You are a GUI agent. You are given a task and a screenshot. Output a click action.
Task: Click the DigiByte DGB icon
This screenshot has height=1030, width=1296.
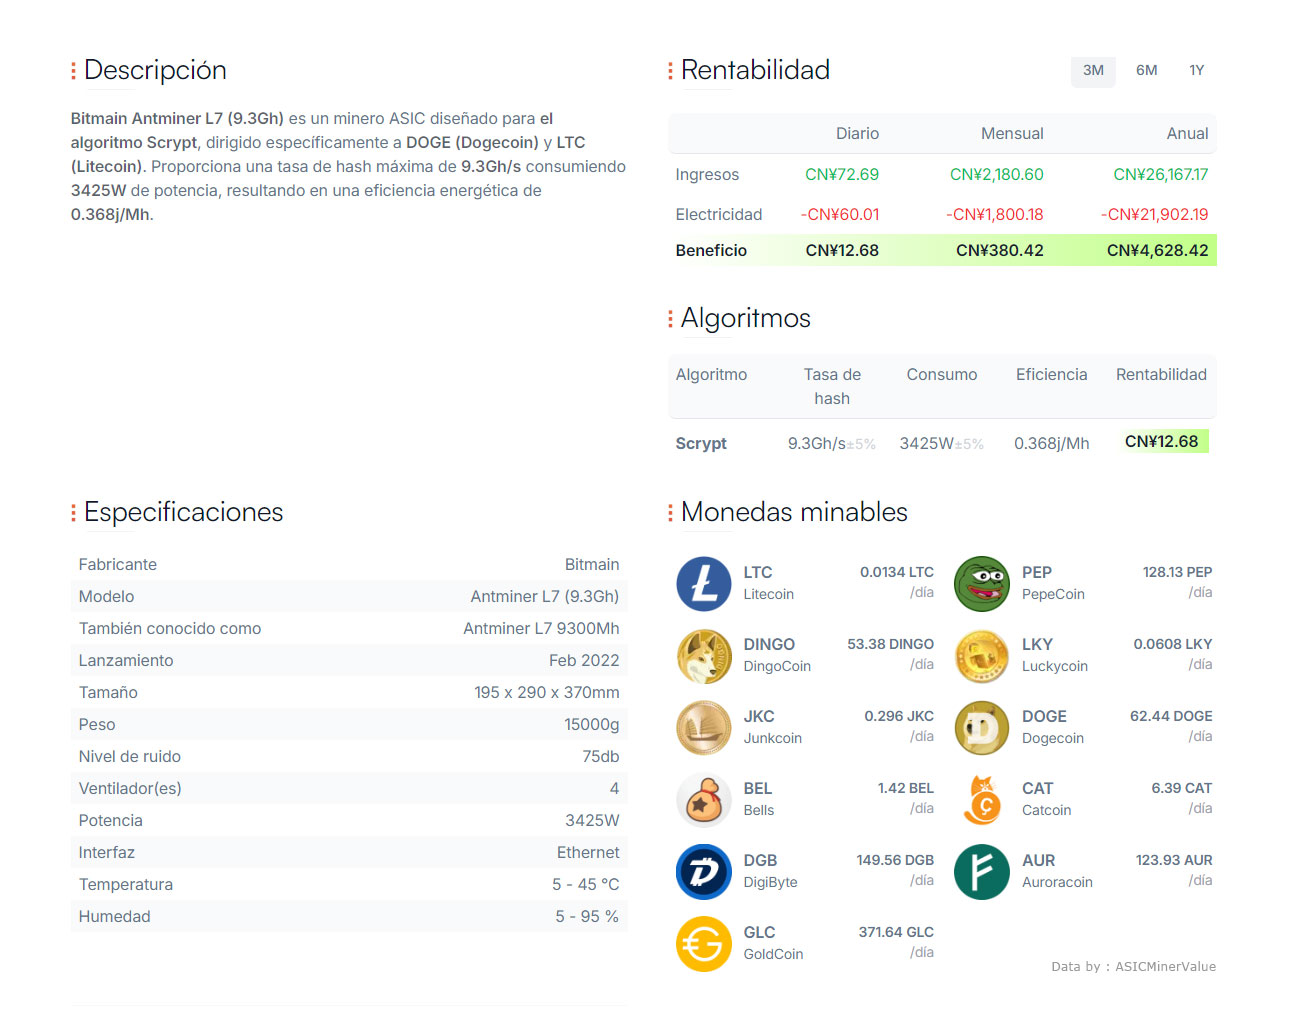click(704, 872)
